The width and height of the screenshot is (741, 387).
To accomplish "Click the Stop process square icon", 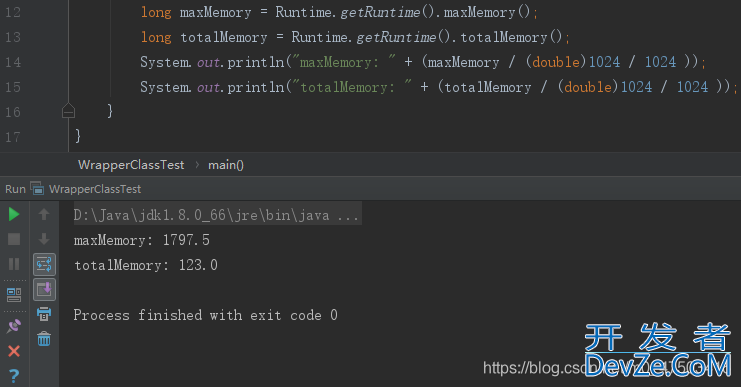I will [x=14, y=239].
